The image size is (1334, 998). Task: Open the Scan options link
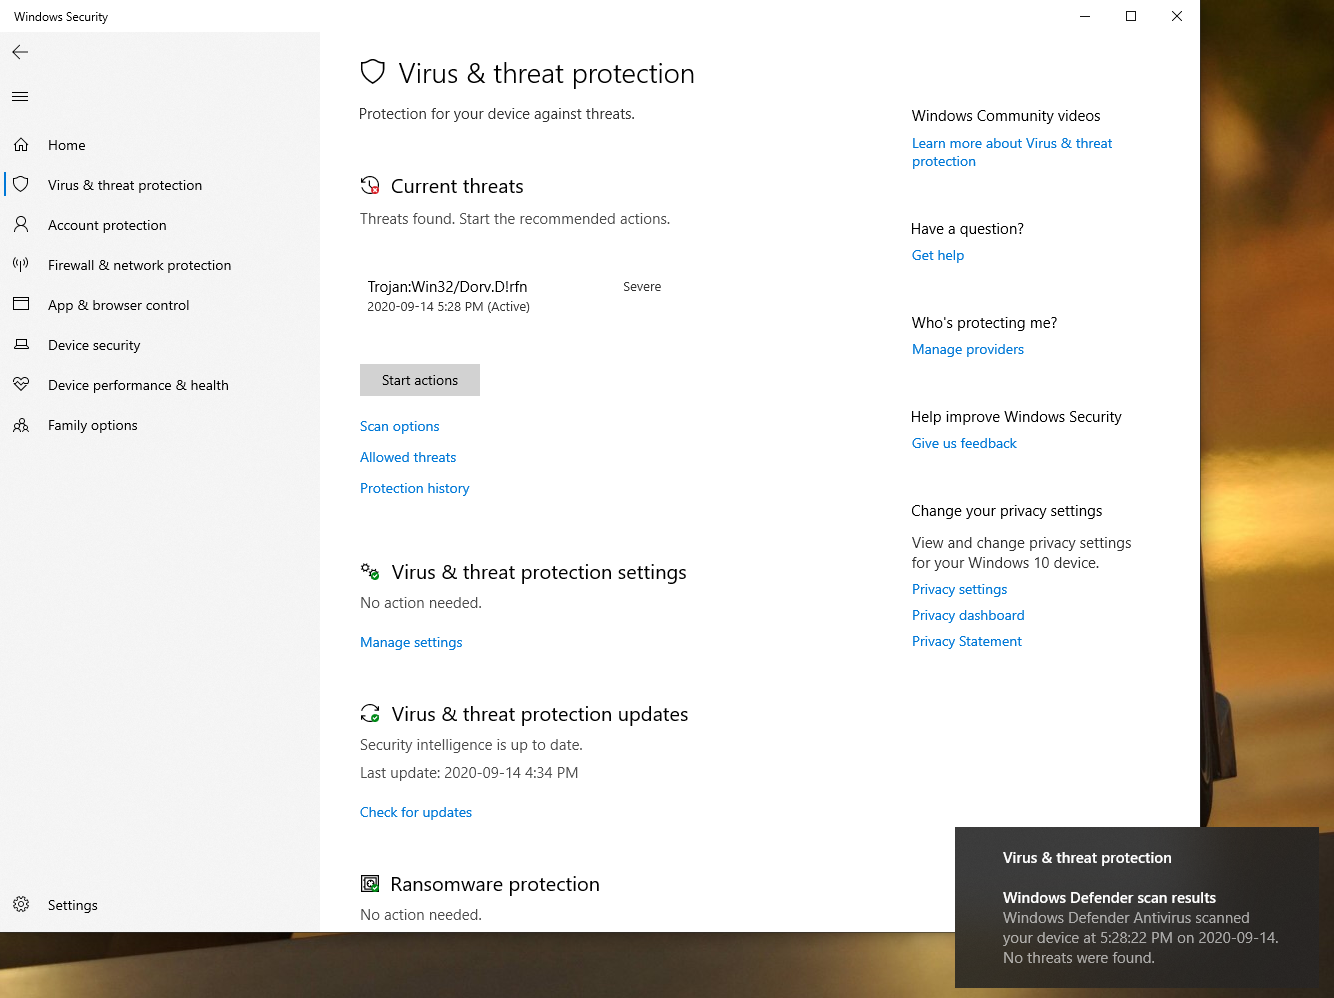(x=400, y=426)
